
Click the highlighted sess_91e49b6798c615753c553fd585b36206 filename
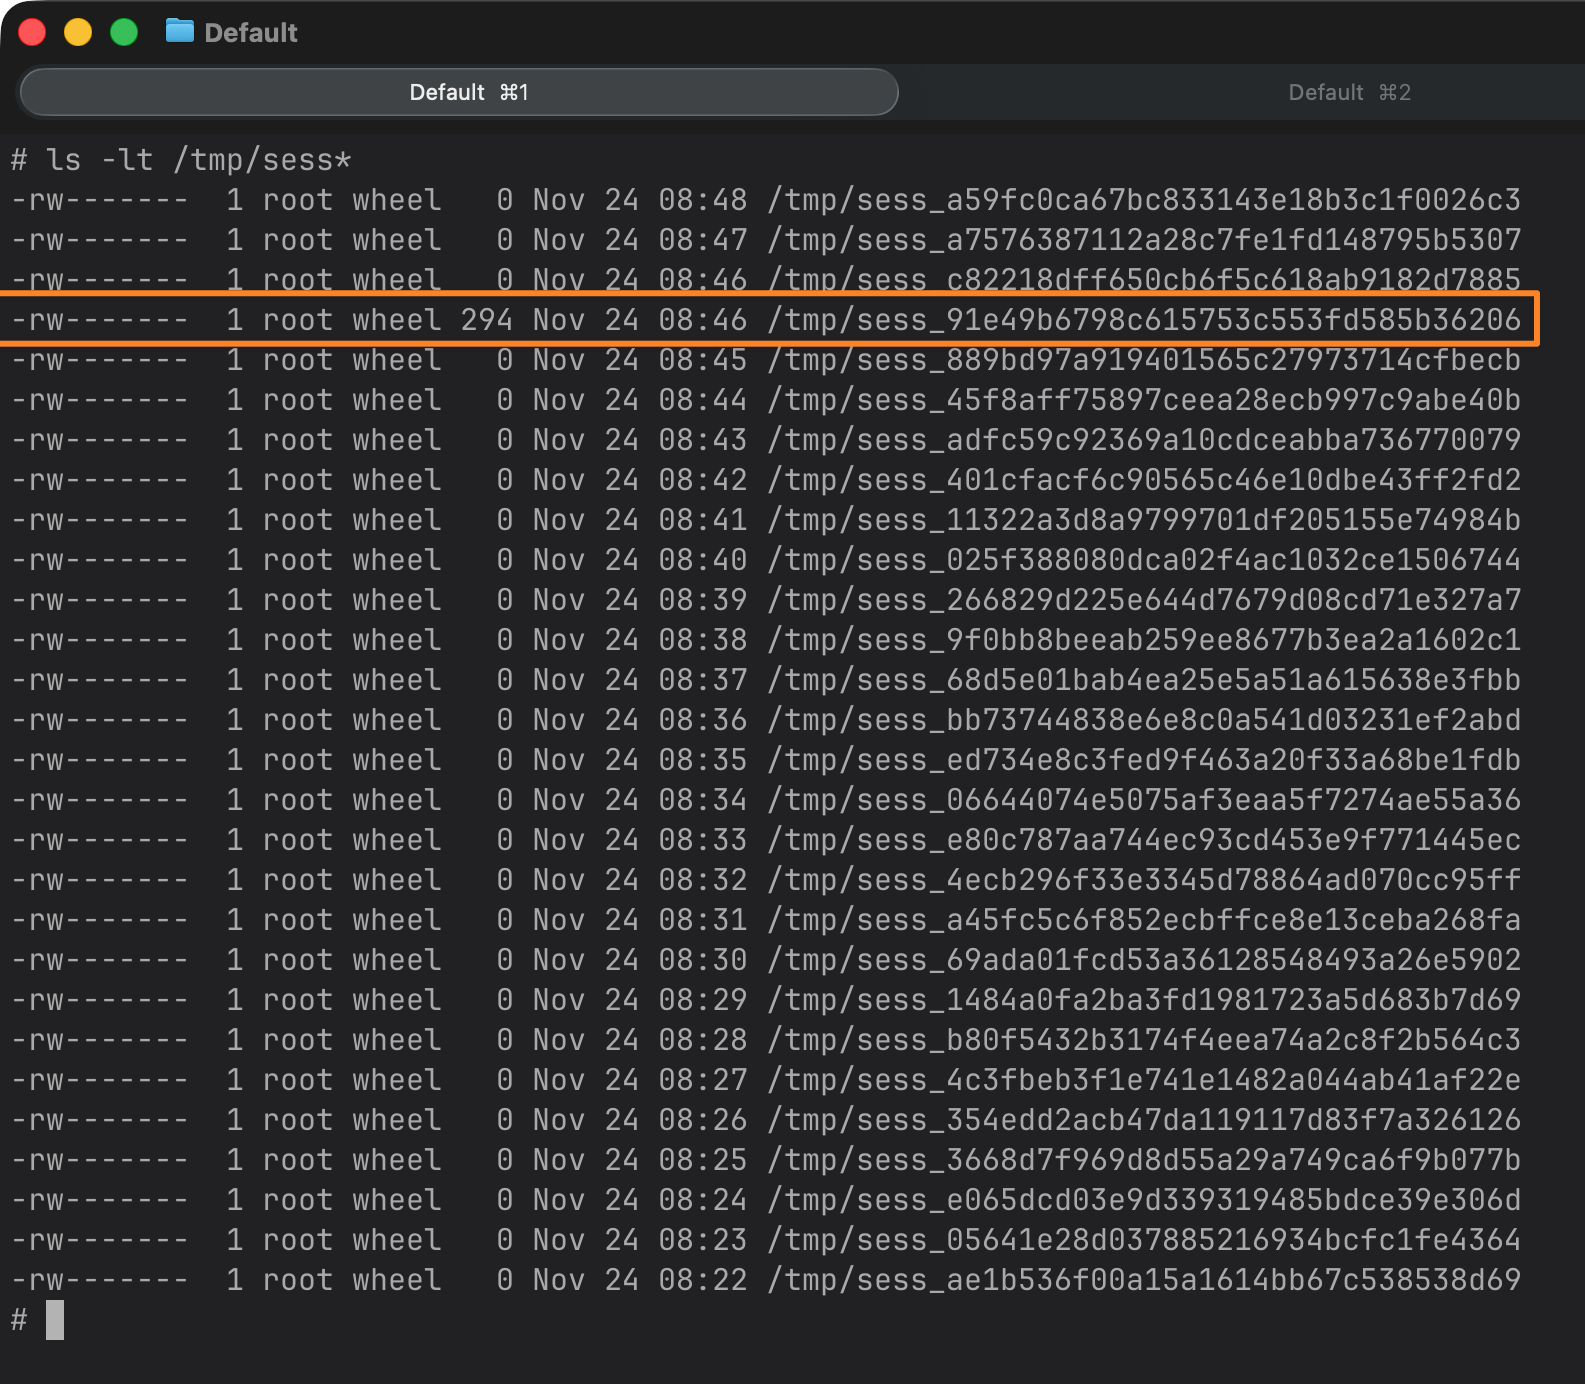[x=1144, y=320]
